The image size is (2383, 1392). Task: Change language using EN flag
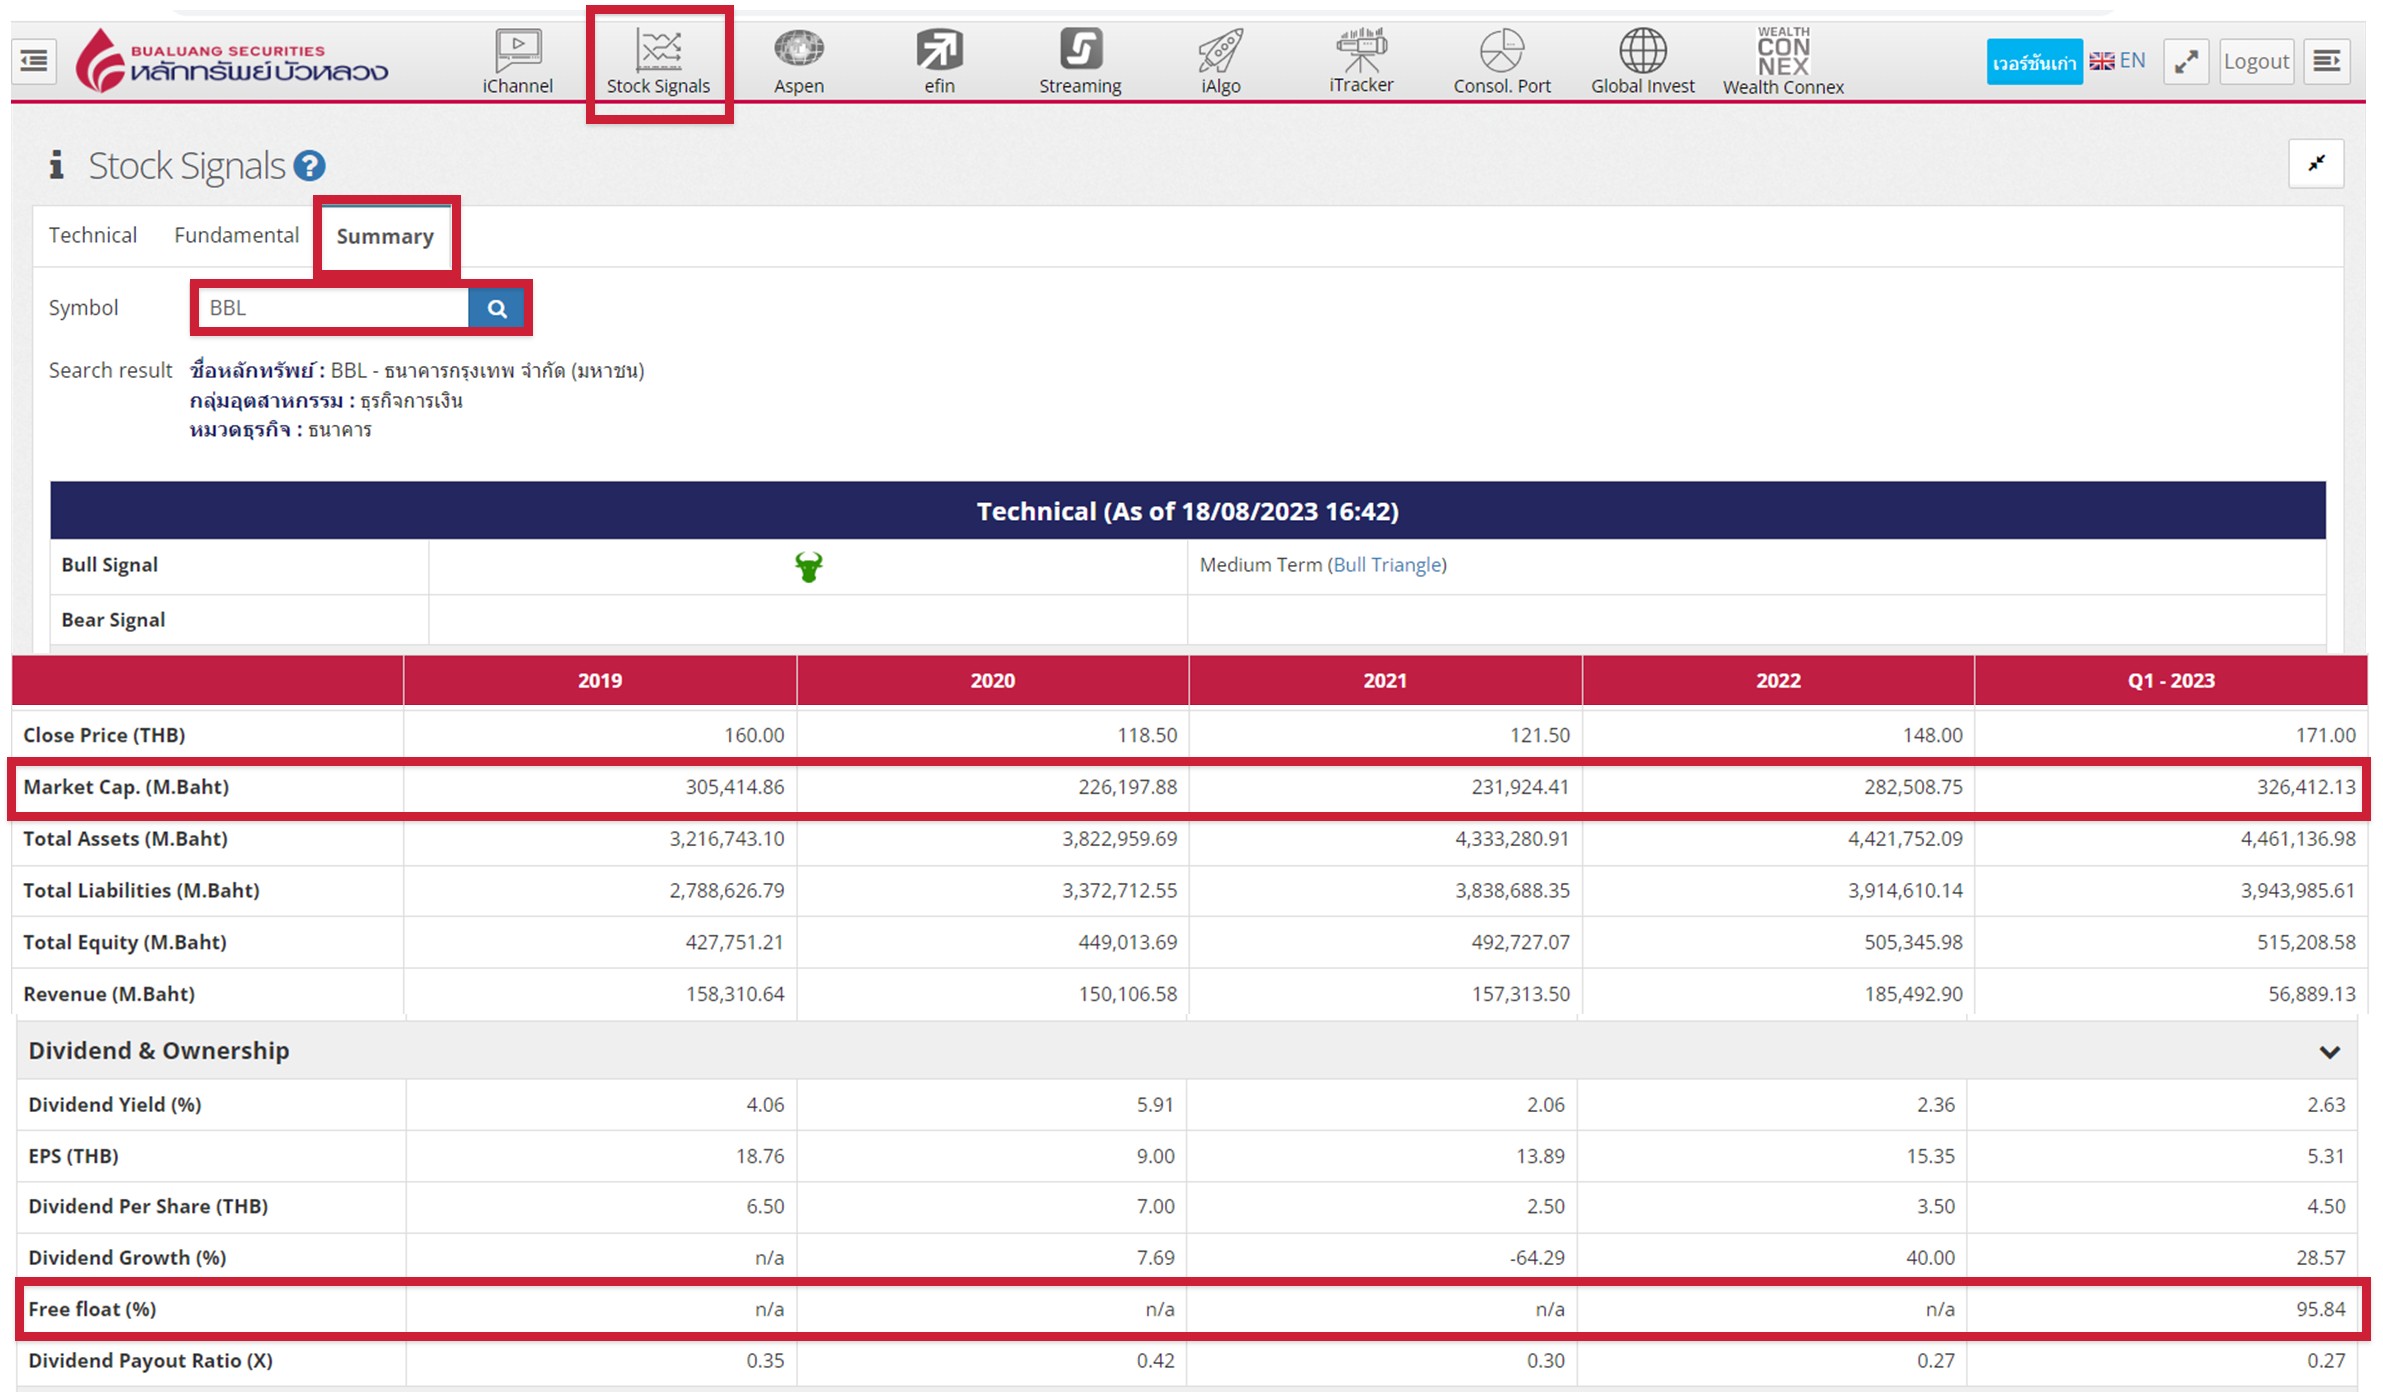[2117, 61]
